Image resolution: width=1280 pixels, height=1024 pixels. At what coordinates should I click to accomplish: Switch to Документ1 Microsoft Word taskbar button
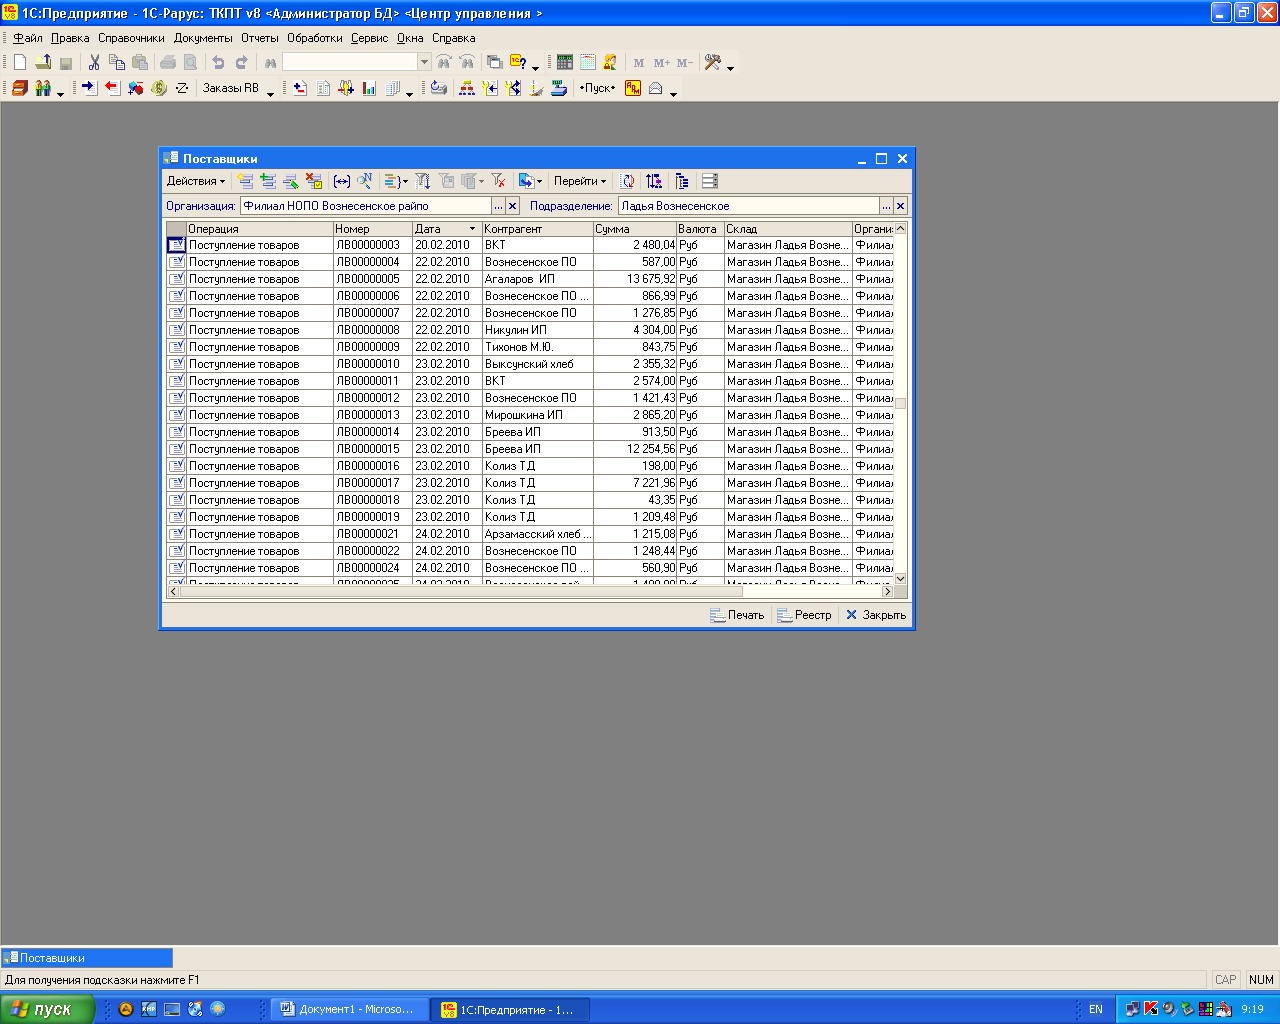click(x=349, y=1009)
